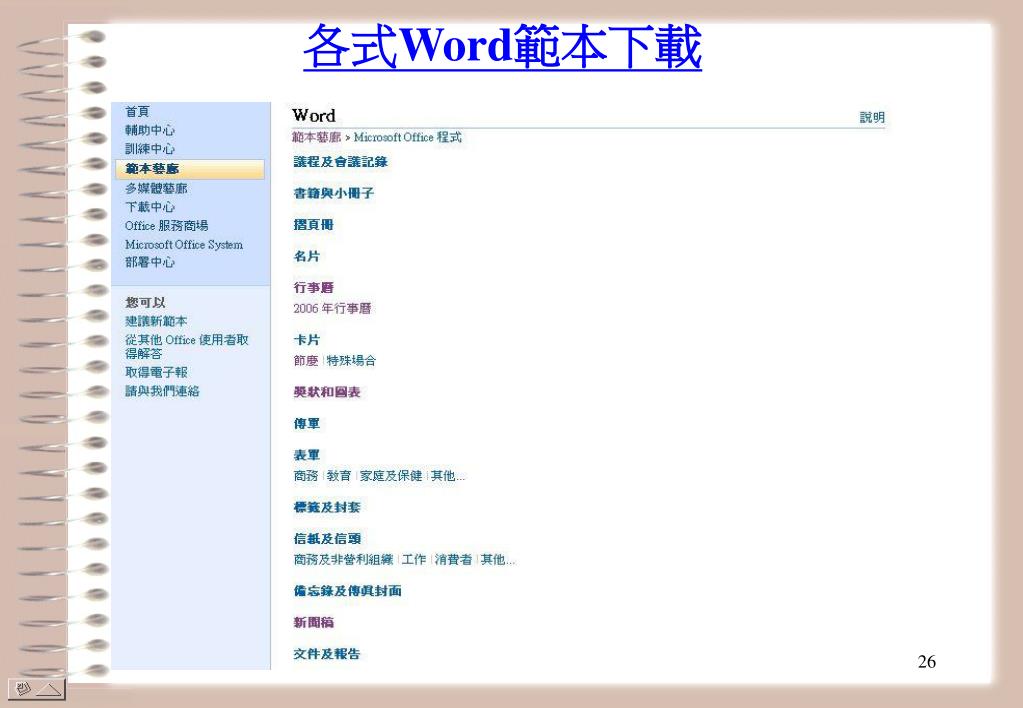Open 其他... under 信紙及信頭
The image size is (1023, 708).
click(498, 559)
